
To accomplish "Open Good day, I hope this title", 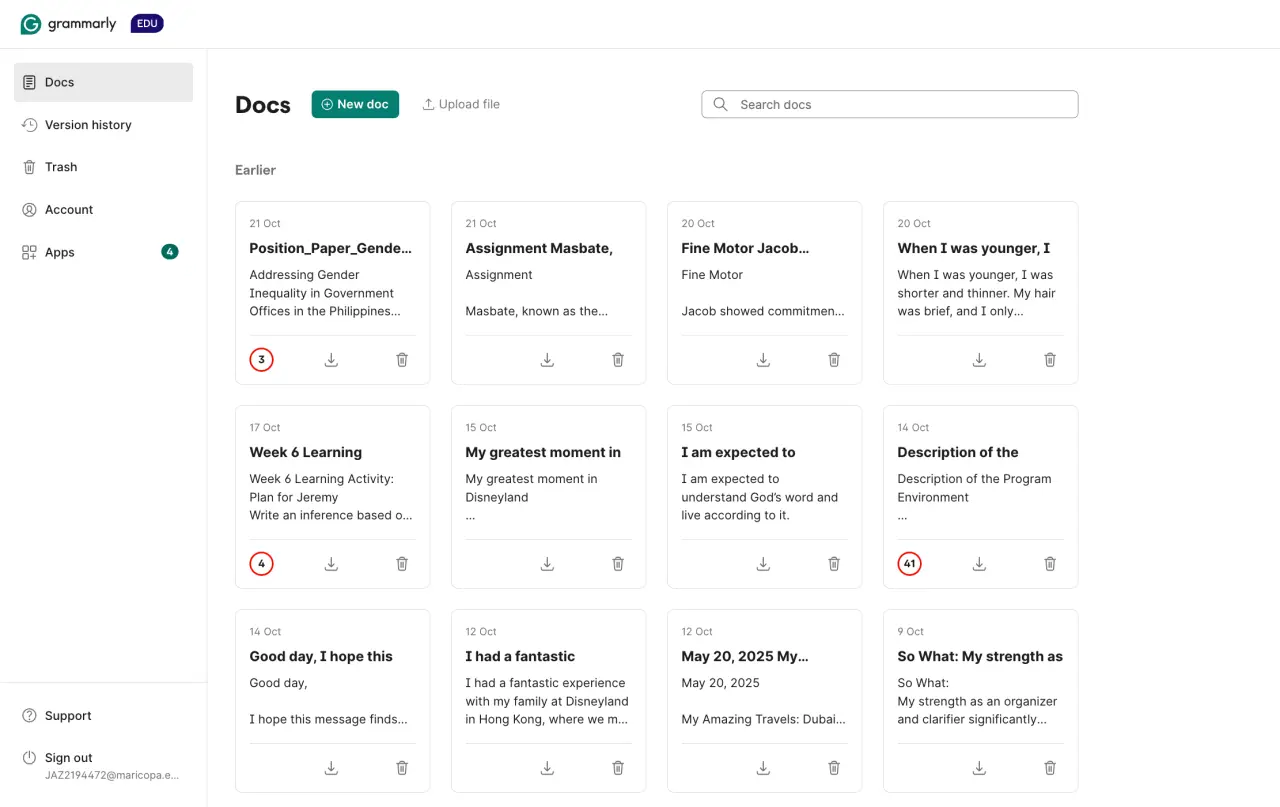I will point(321,656).
